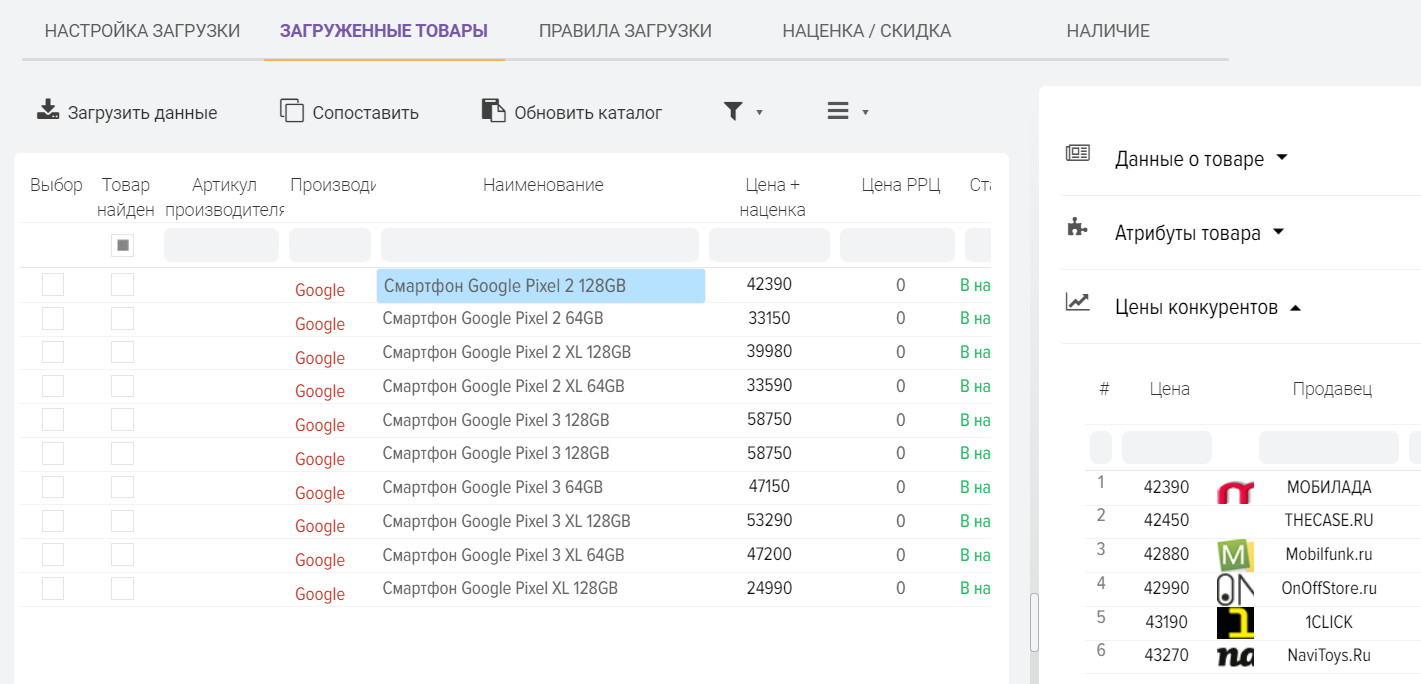Click the vertical scrollbar beside the product table
This screenshot has height=684, width=1421.
1034,620
